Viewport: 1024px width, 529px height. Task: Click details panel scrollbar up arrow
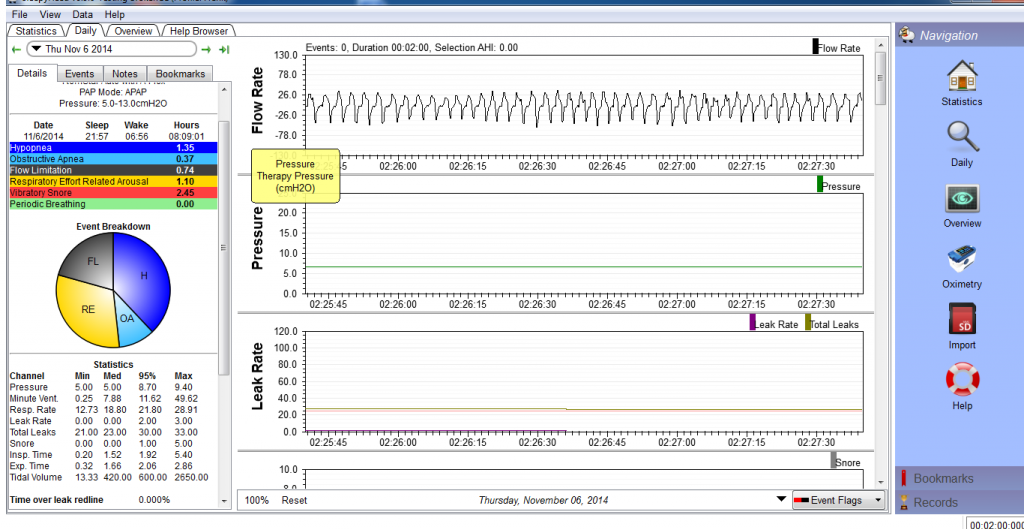pos(225,88)
